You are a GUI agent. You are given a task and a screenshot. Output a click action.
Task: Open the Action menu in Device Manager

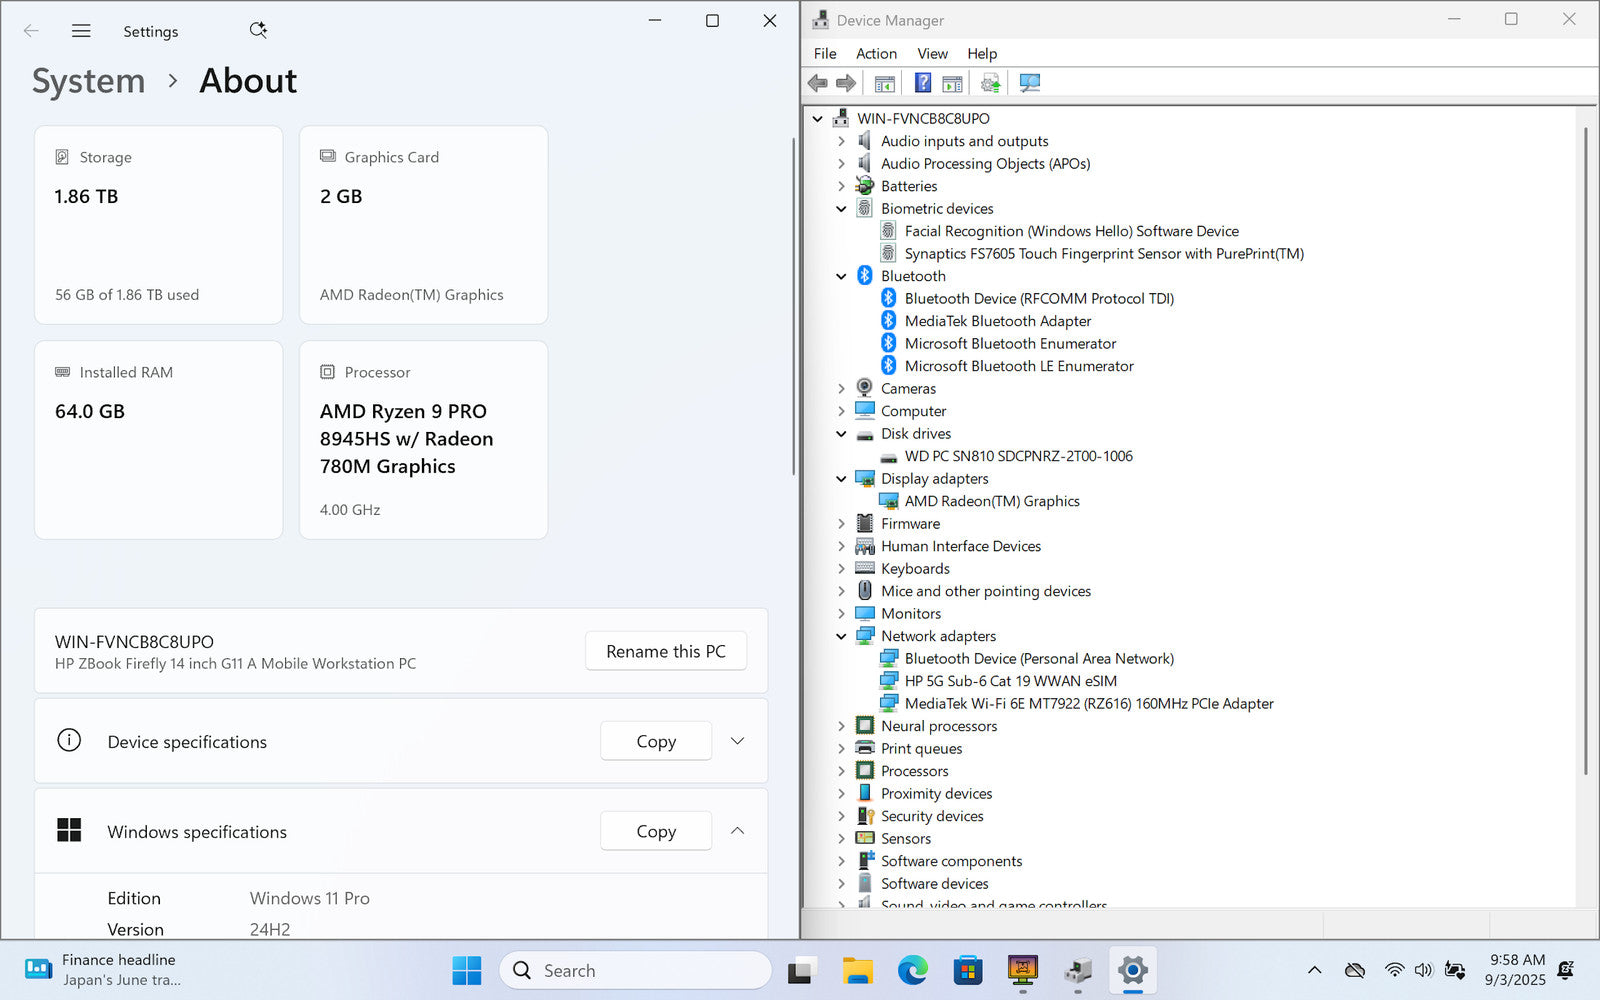tap(876, 54)
